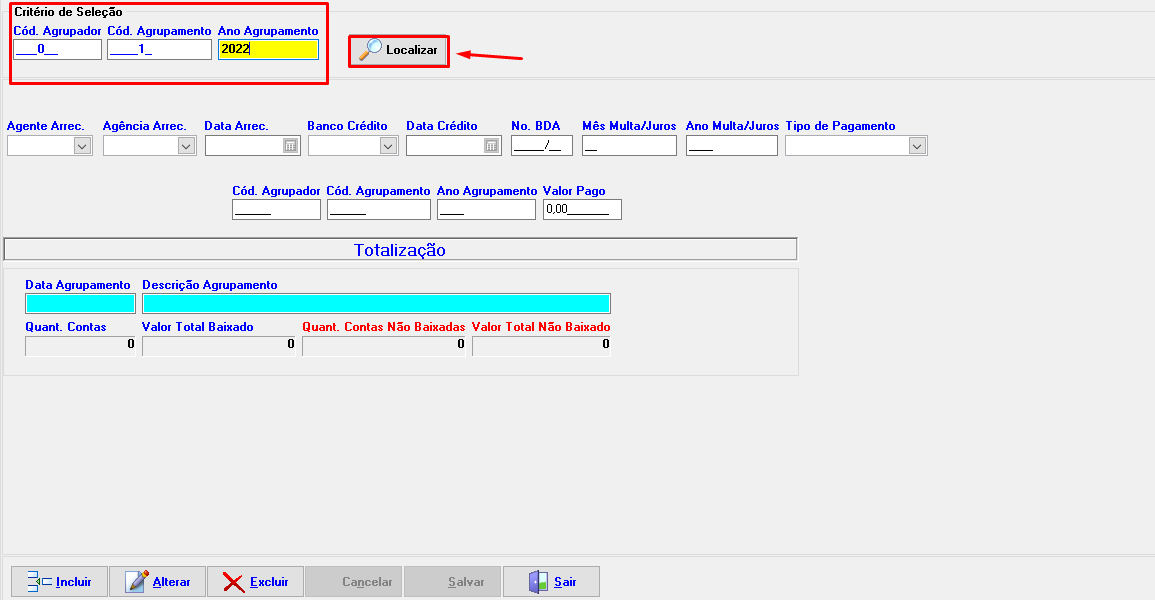Click the disabled Salvar button

point(451,581)
